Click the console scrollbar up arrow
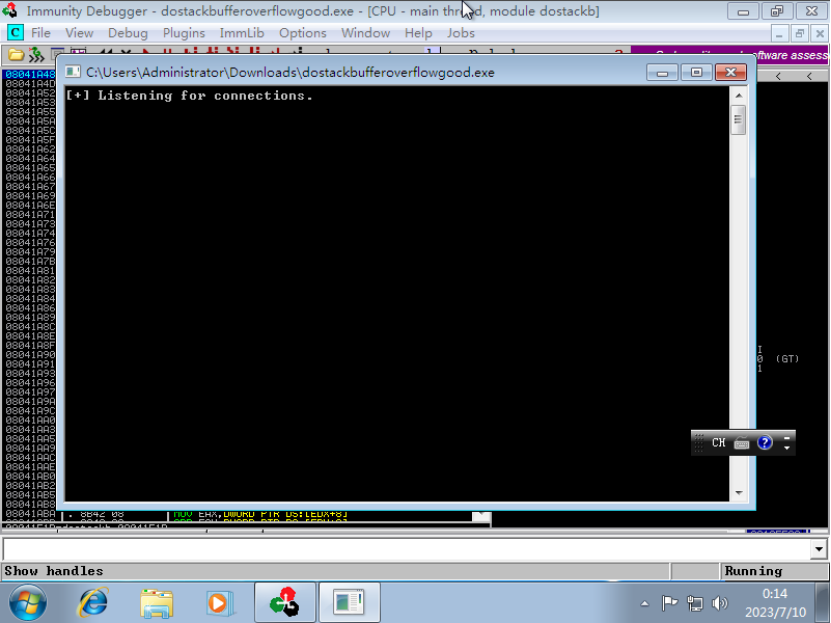The image size is (831, 623). (x=739, y=96)
